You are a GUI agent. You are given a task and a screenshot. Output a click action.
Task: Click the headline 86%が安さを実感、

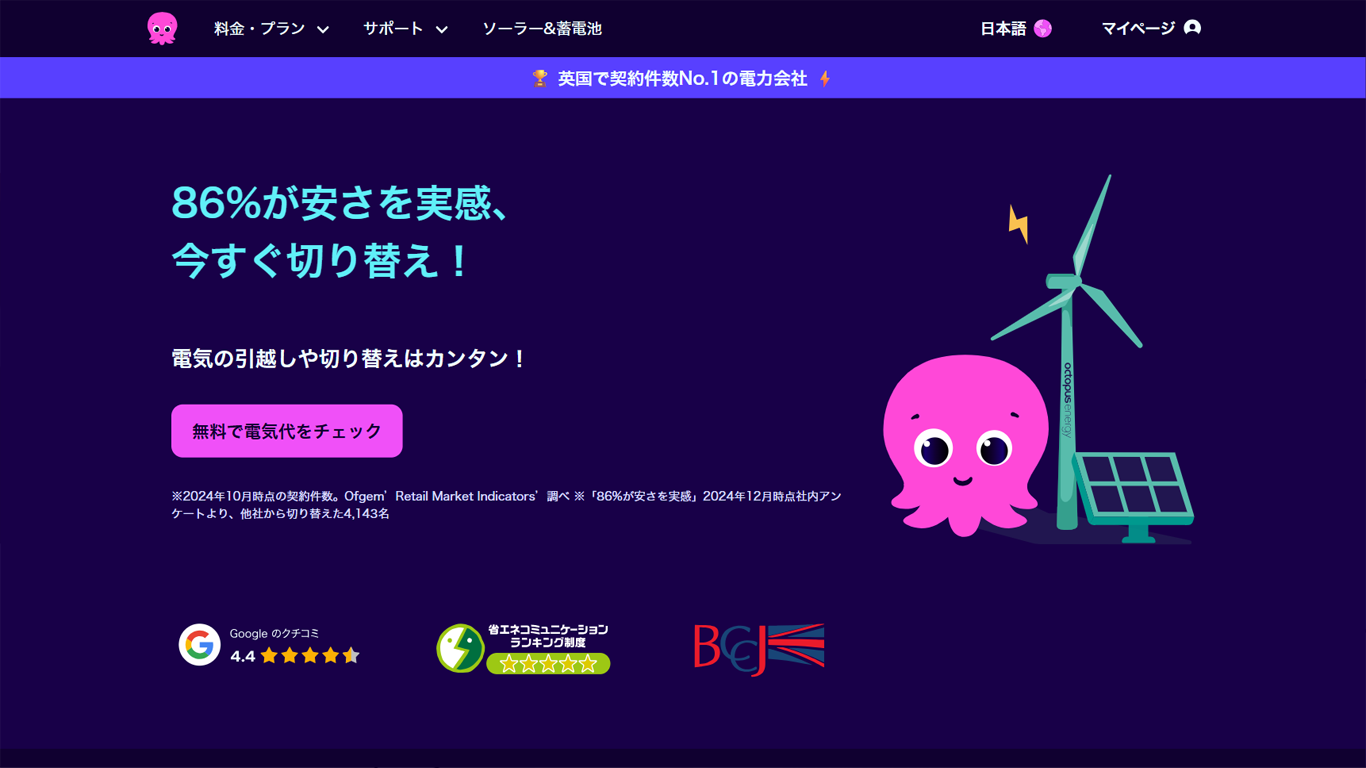tap(342, 203)
